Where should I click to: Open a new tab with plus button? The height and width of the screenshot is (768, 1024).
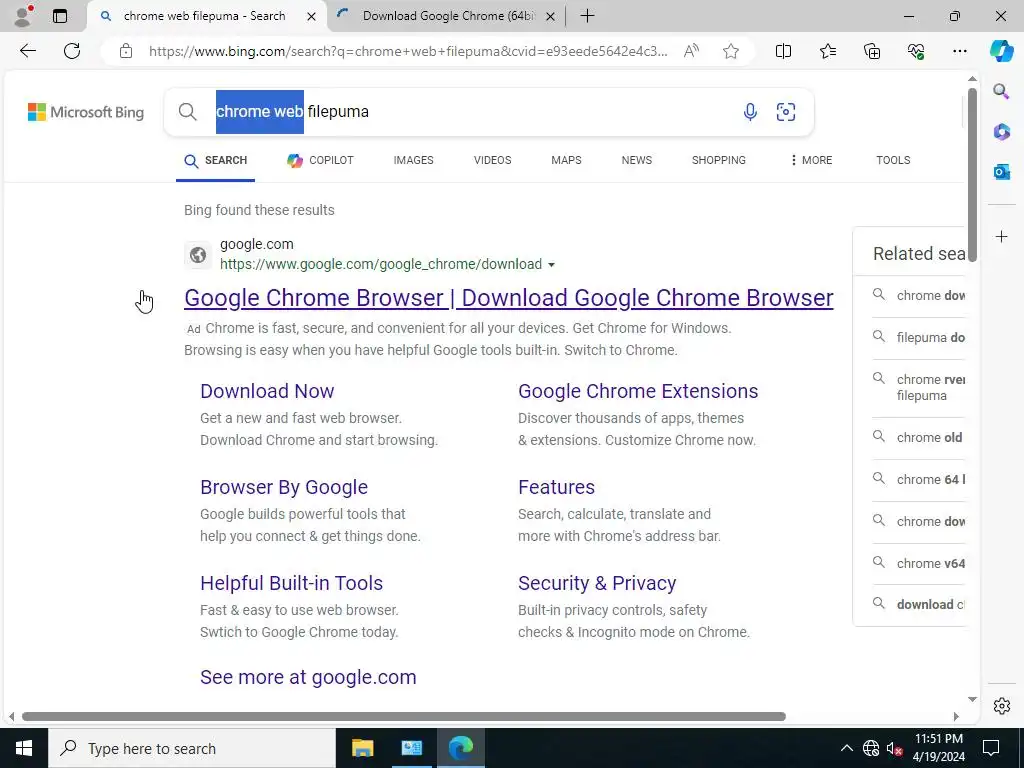point(587,16)
